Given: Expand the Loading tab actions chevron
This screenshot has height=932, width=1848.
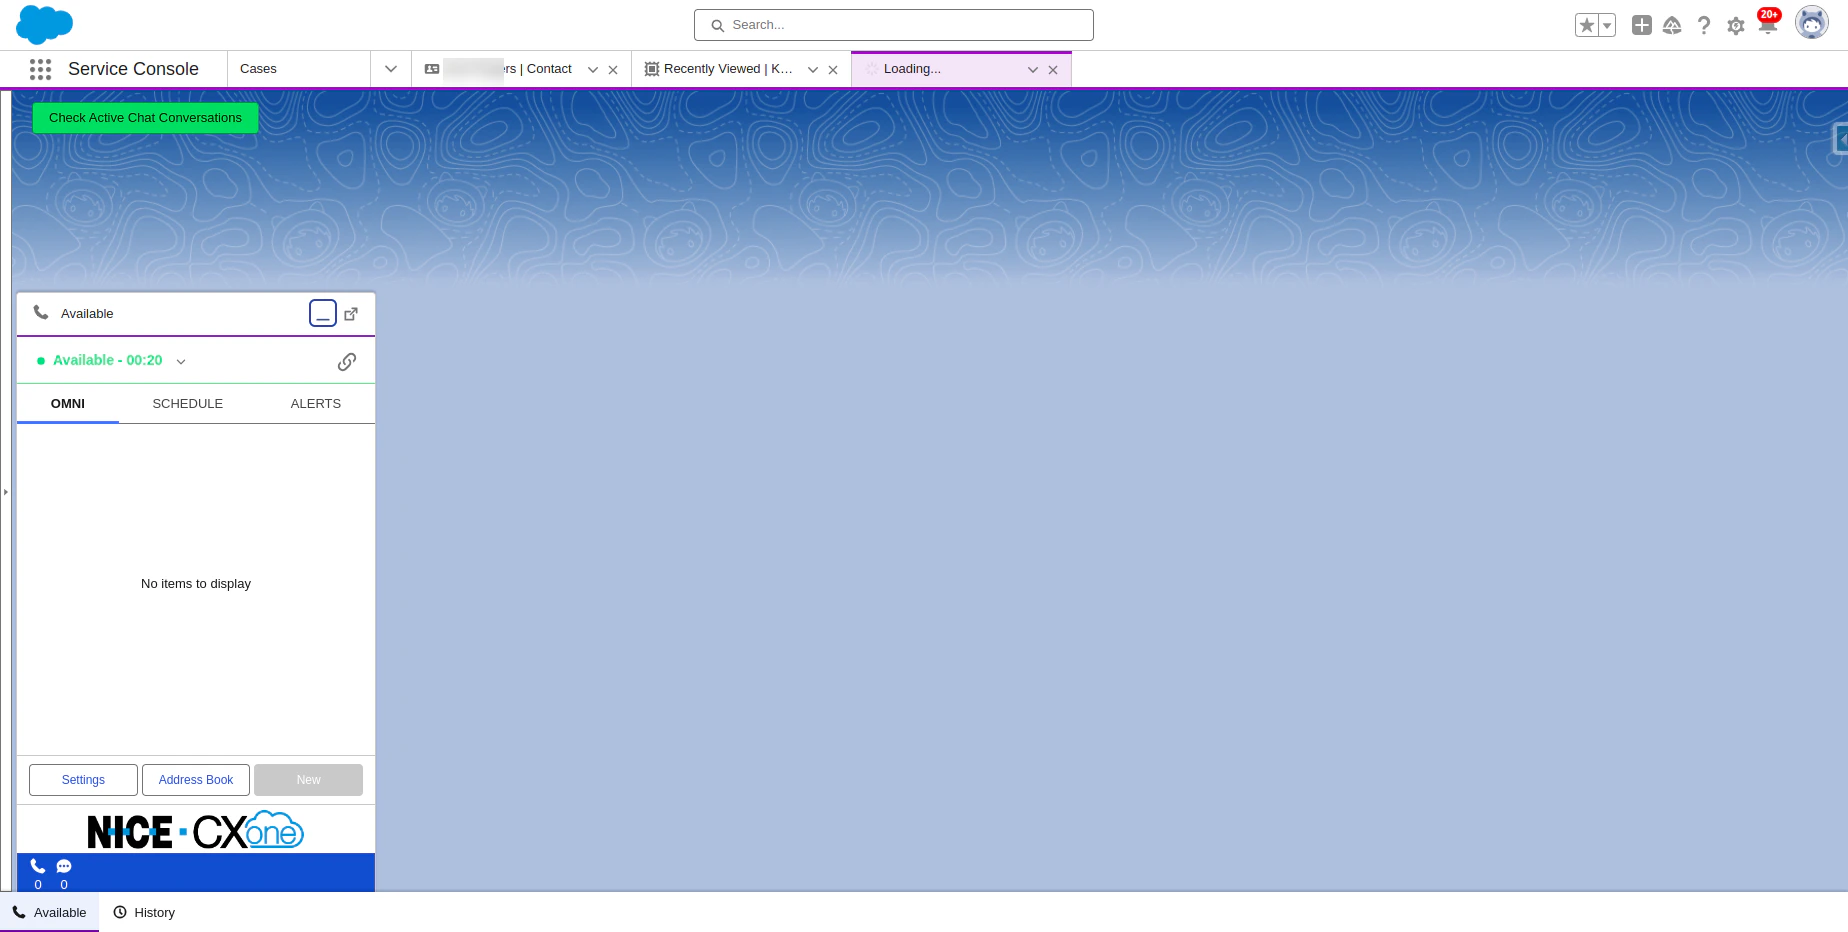Looking at the screenshot, I should (x=1033, y=70).
